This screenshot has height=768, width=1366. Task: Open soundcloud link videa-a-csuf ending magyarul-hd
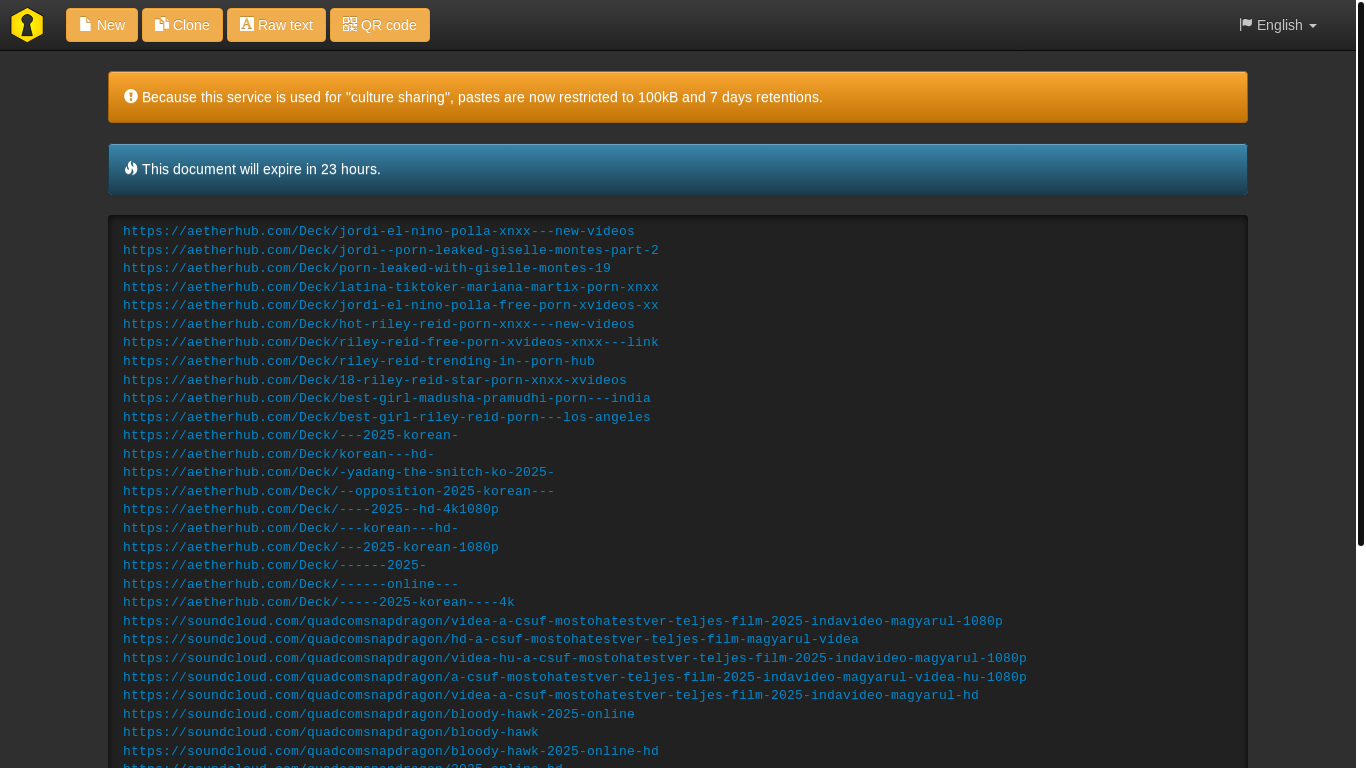551,695
